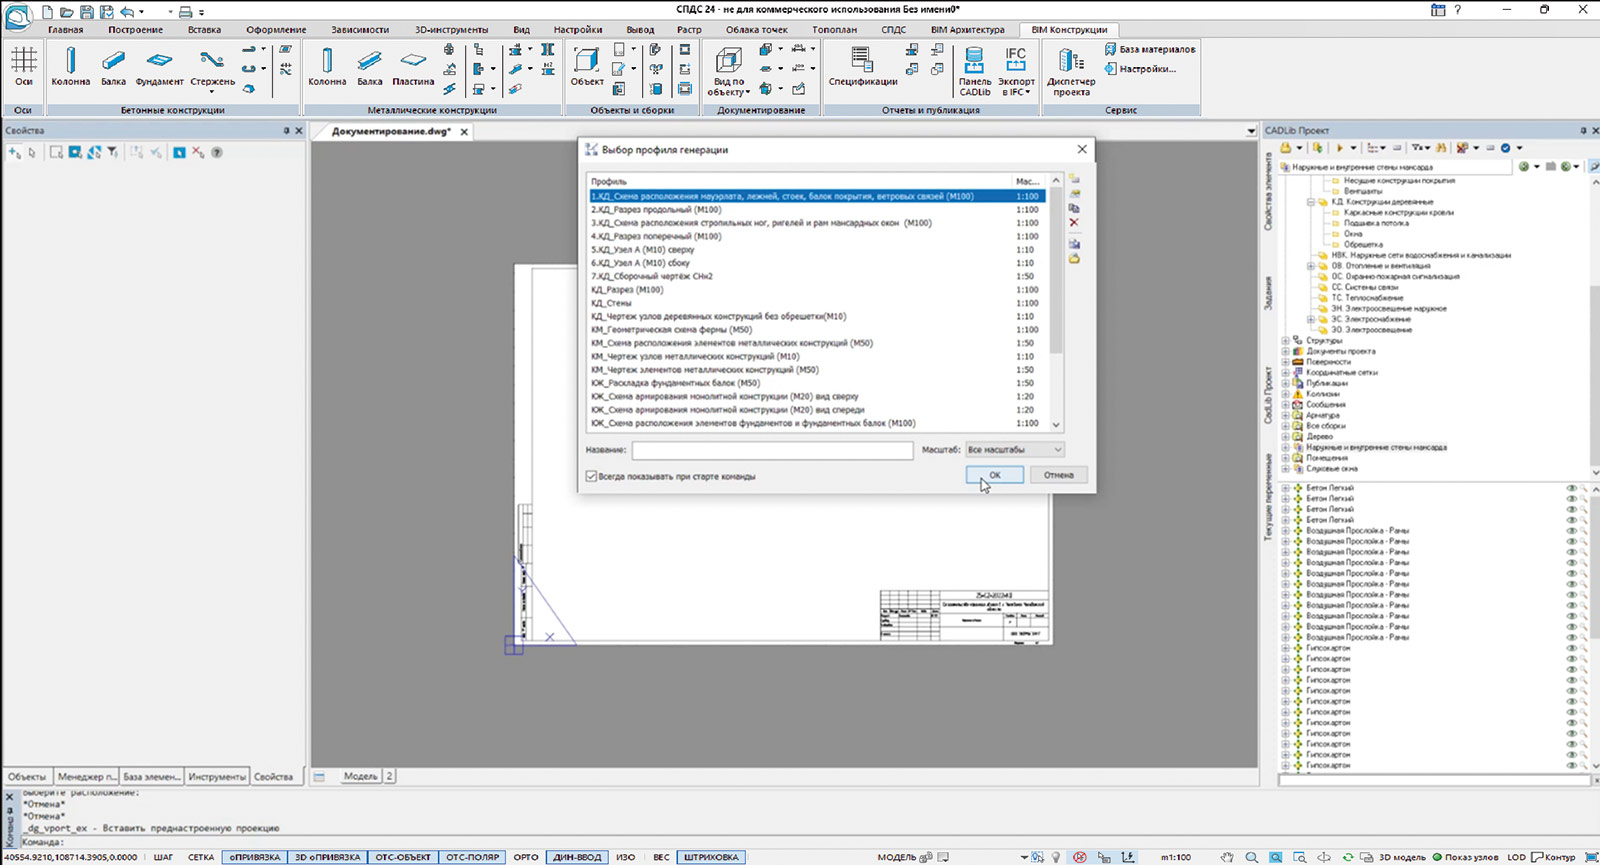Screen dimensions: 1600x865
Task: Expand the Документы проекта node
Action: pyautogui.click(x=1286, y=351)
